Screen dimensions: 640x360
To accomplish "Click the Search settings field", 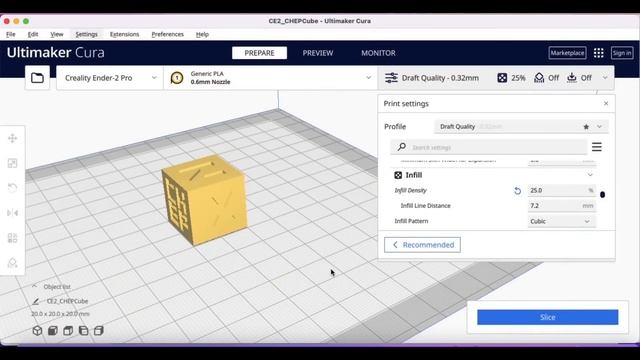I will coord(489,147).
